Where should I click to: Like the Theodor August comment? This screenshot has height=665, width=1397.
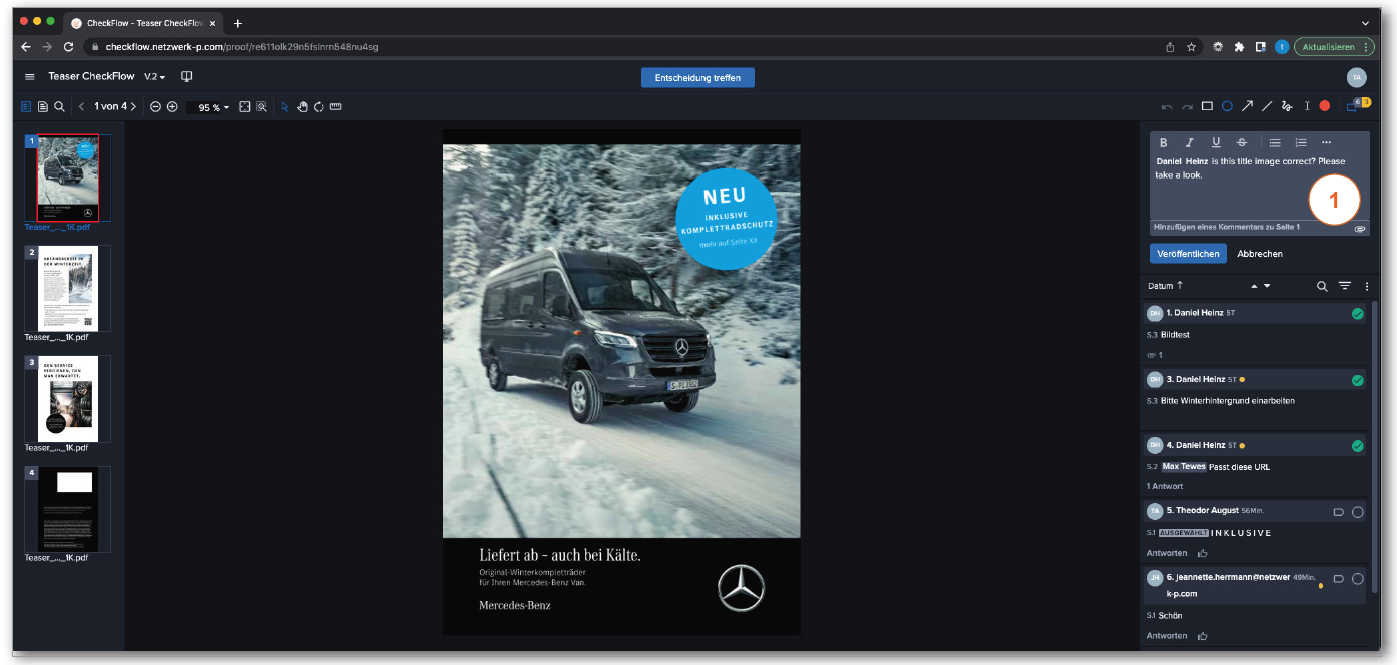click(x=1203, y=553)
